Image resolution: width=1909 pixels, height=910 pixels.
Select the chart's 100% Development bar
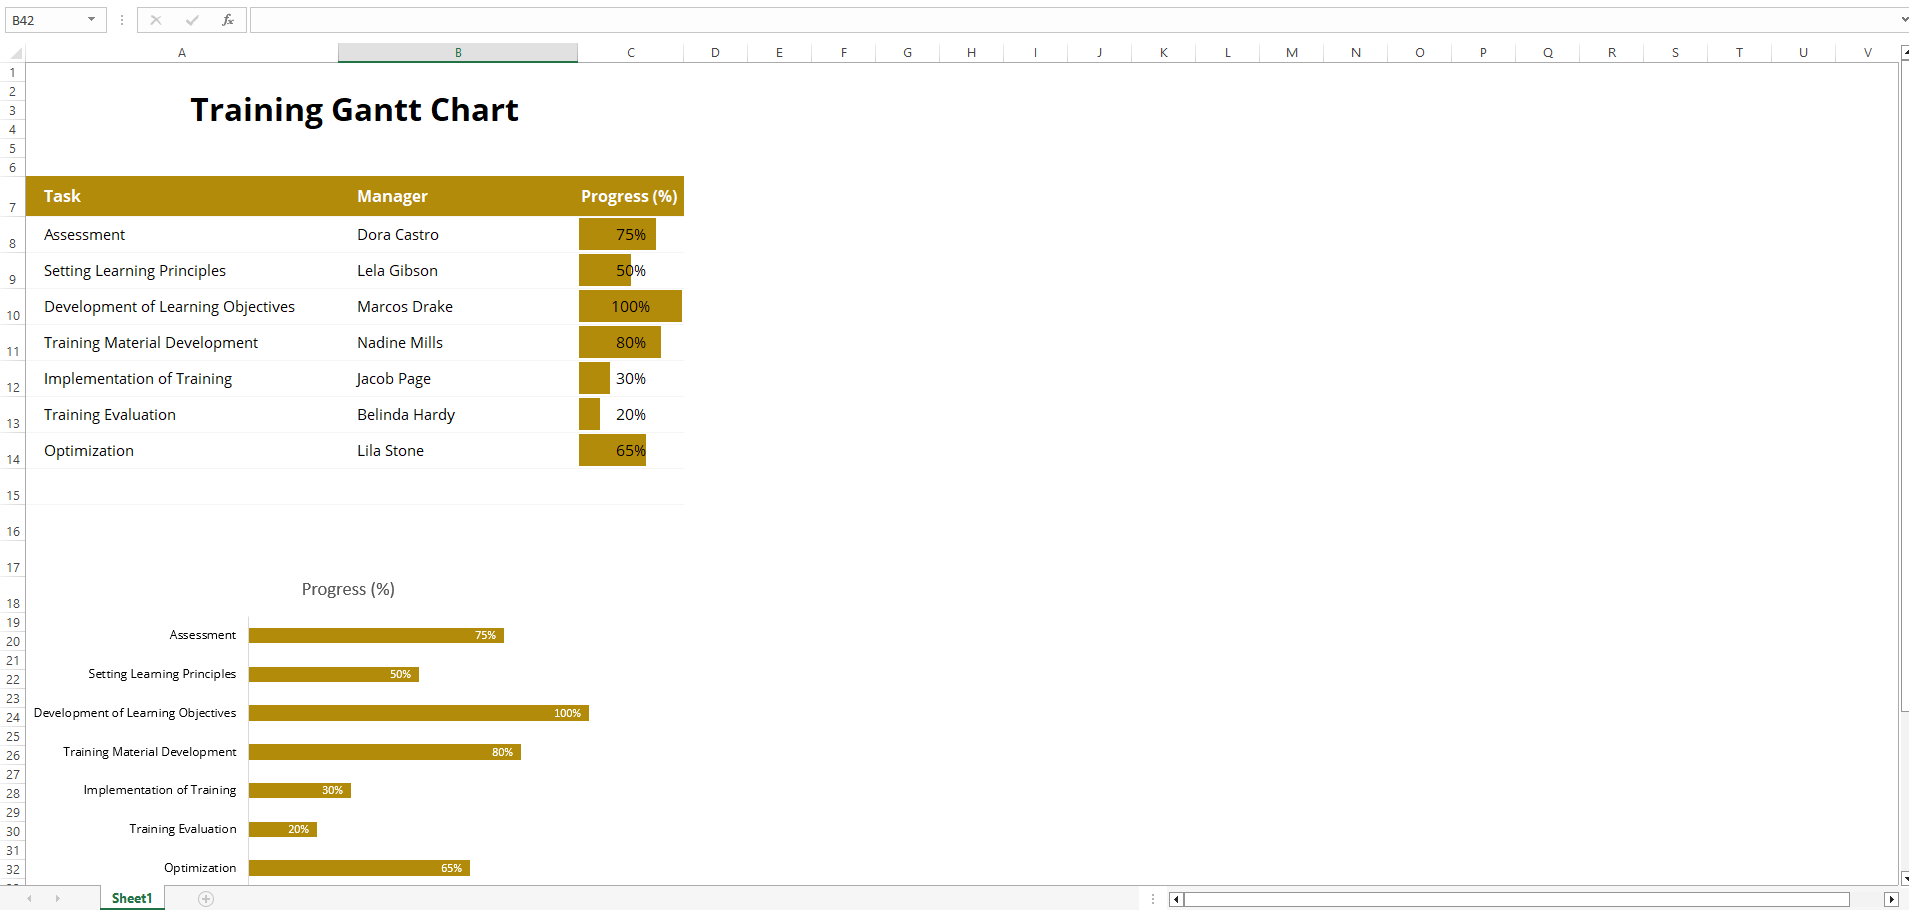click(419, 713)
